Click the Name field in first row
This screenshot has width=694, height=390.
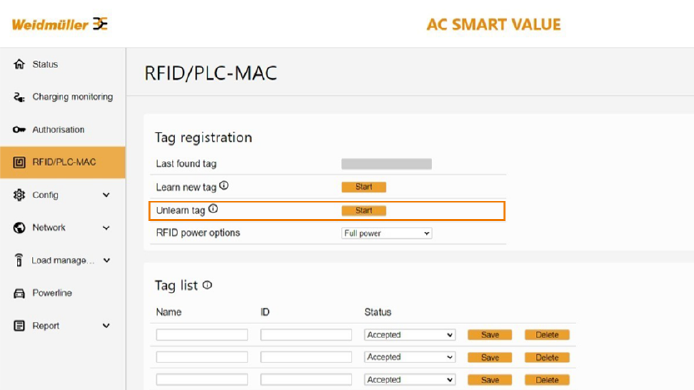pos(202,335)
